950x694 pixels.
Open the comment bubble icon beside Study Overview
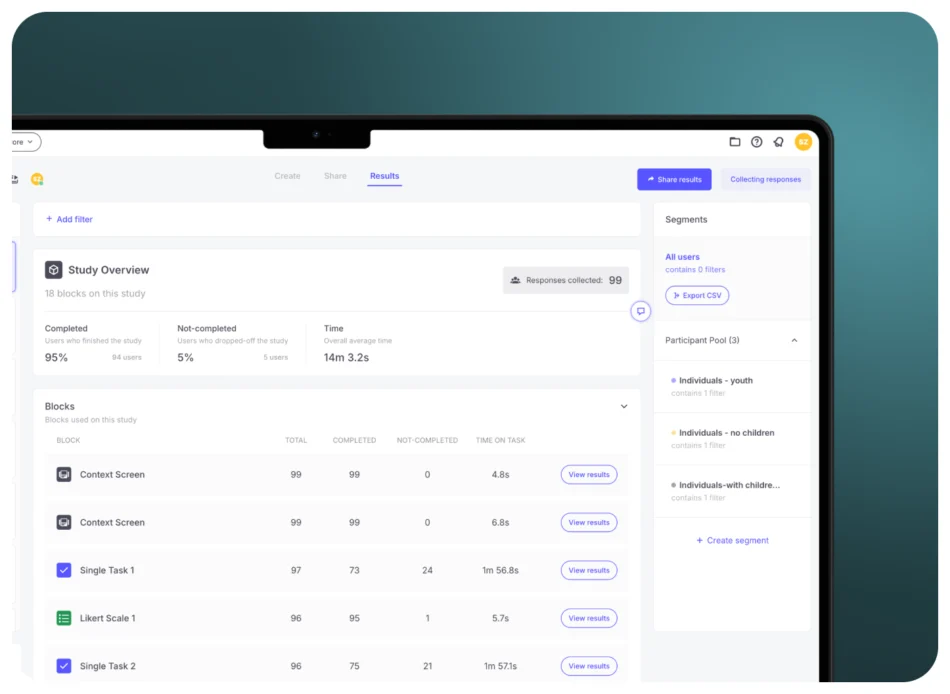tap(641, 312)
